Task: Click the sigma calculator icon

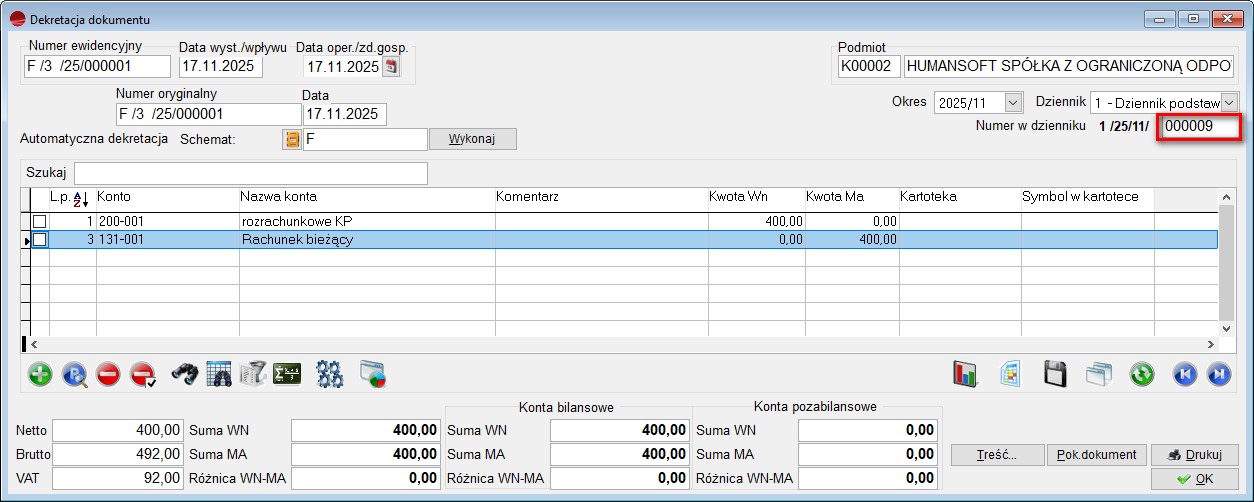Action: [287, 375]
